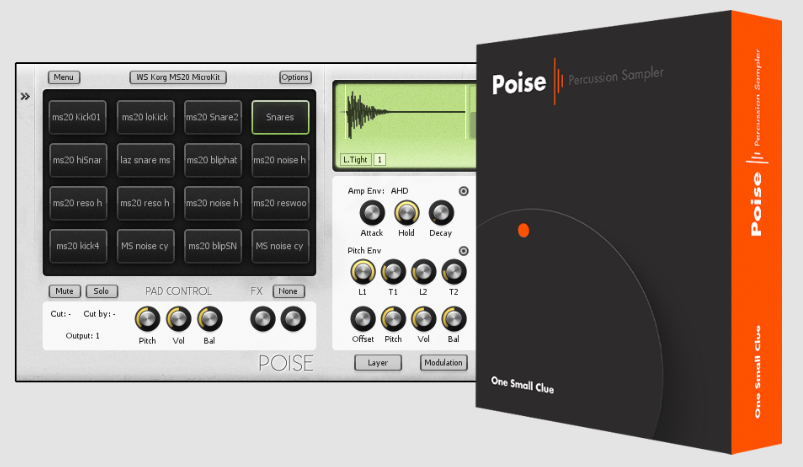This screenshot has width=803, height=467.
Task: Toggle the Amp Env enable circle button
Action: (x=463, y=191)
